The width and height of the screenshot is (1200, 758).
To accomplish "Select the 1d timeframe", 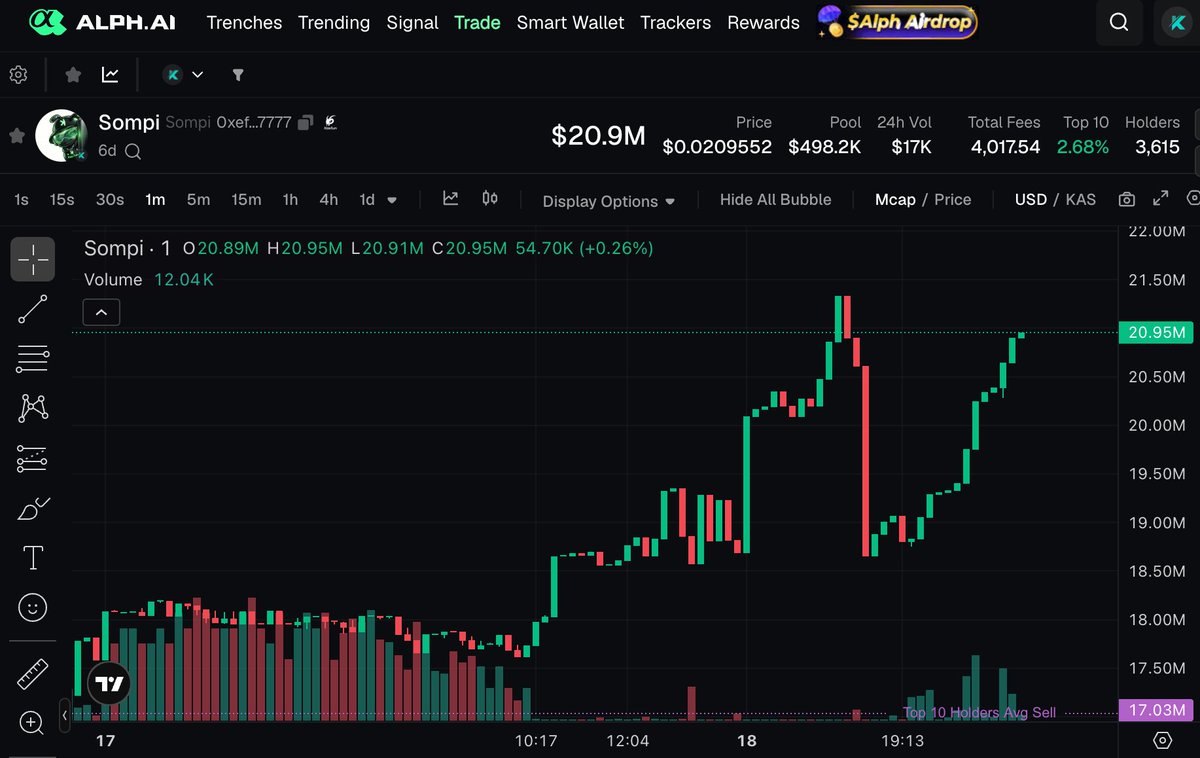I will pos(367,200).
